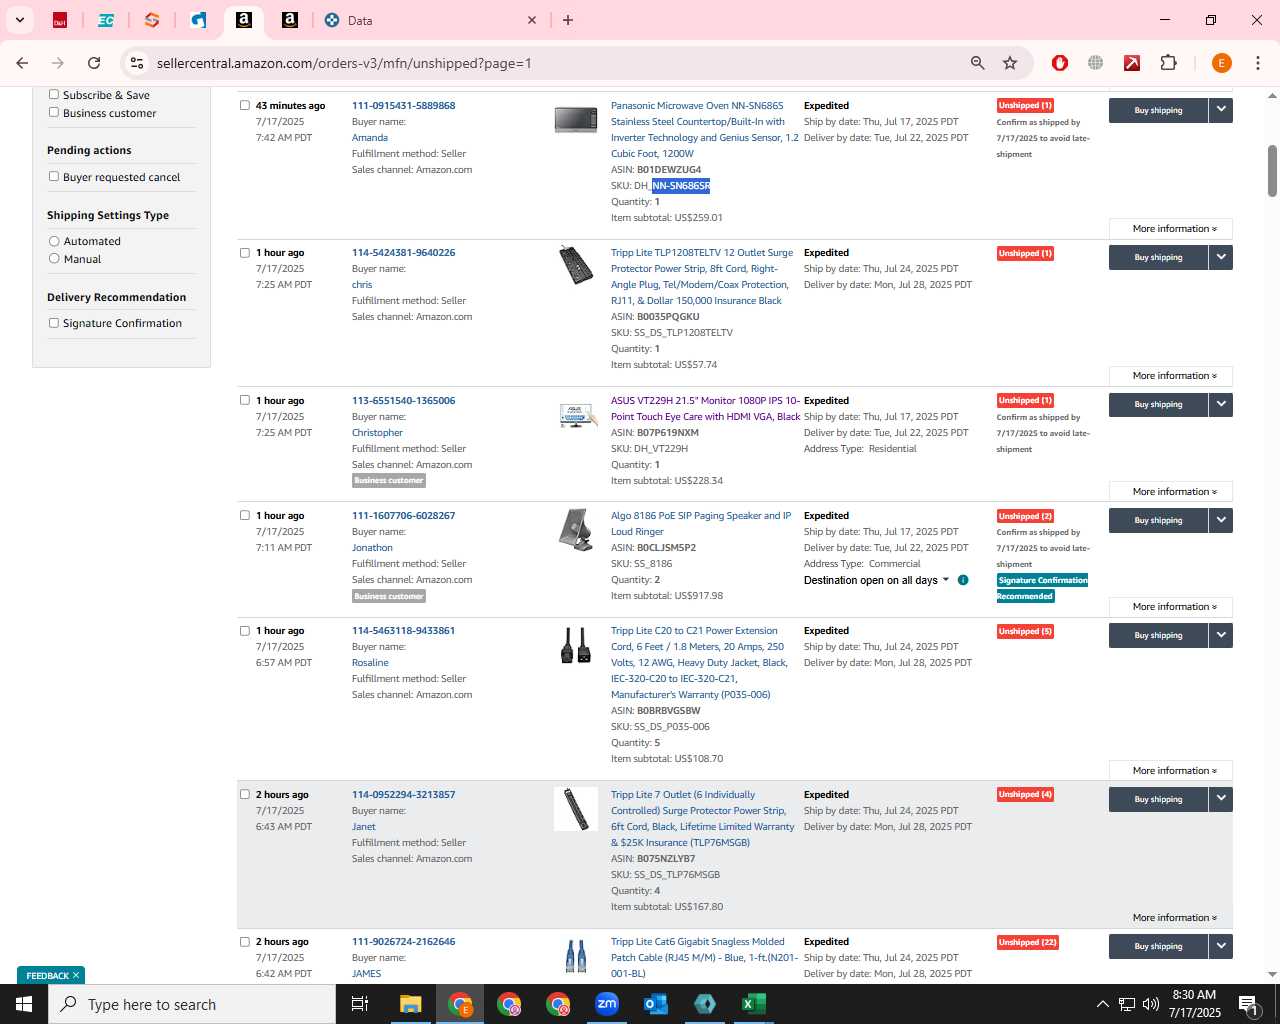Image resolution: width=1280 pixels, height=1024 pixels.
Task: Open the red Opera-style extension icon
Action: [x=1060, y=63]
